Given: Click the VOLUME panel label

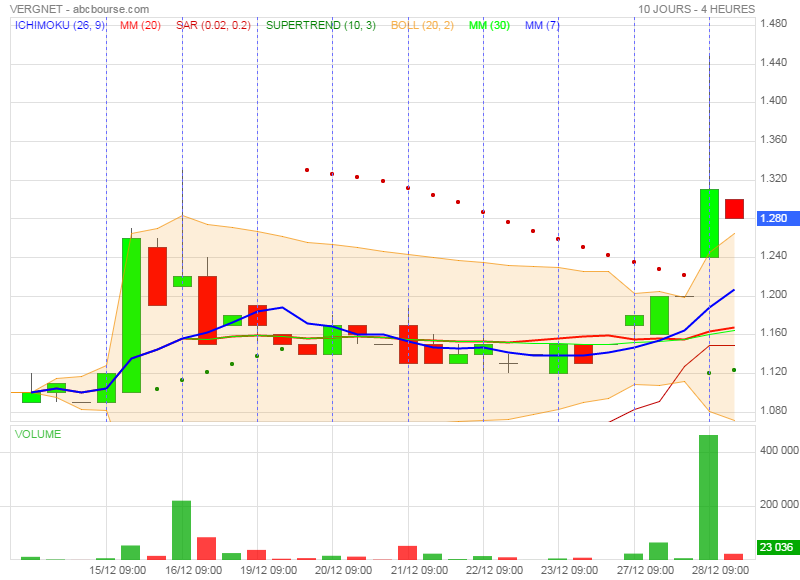Looking at the screenshot, I should pos(38,434).
